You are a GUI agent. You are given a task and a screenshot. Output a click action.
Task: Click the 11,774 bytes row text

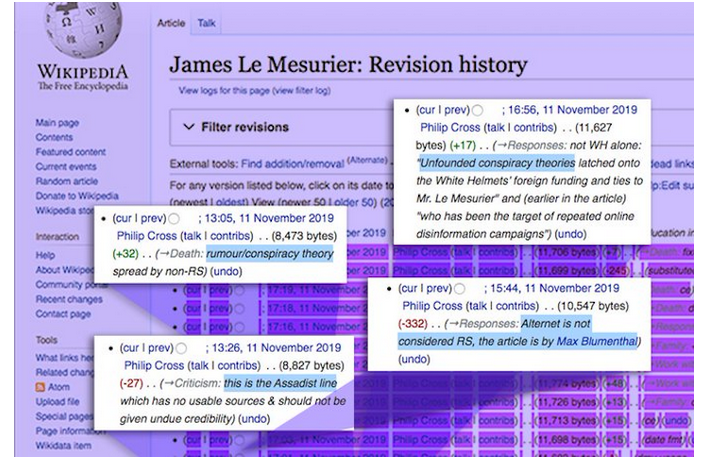(x=566, y=383)
